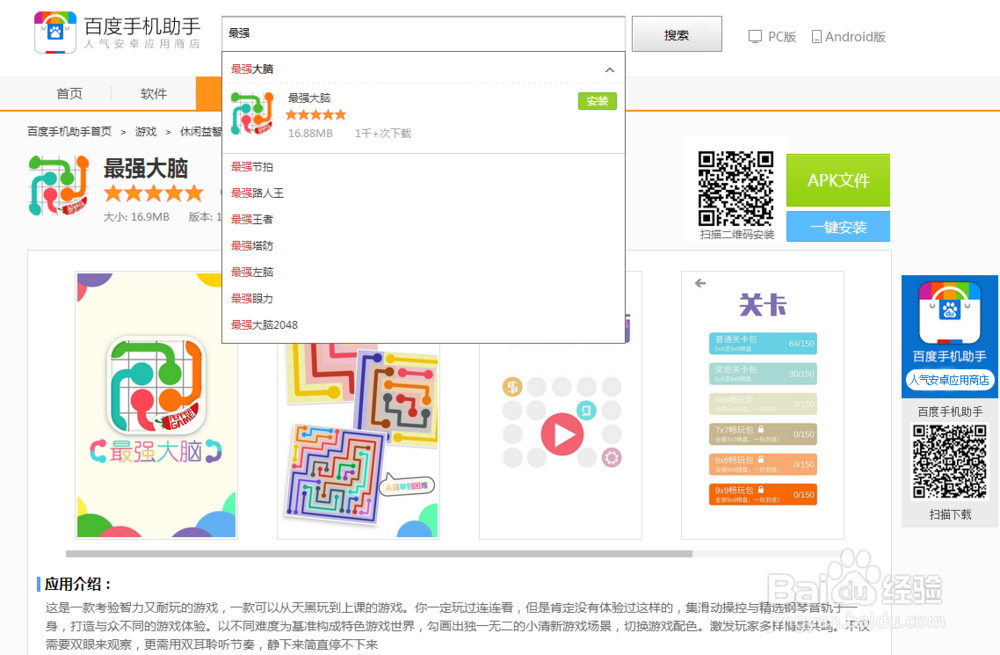Open the 首页 tab

coord(70,94)
